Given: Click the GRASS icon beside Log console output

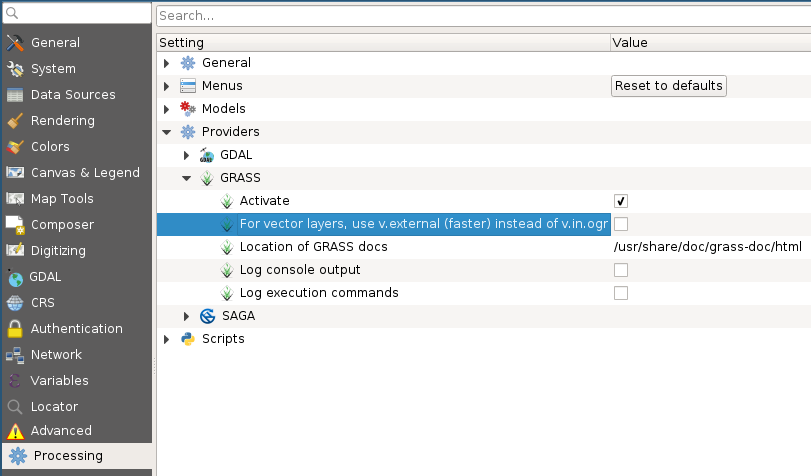Looking at the screenshot, I should (x=227, y=270).
